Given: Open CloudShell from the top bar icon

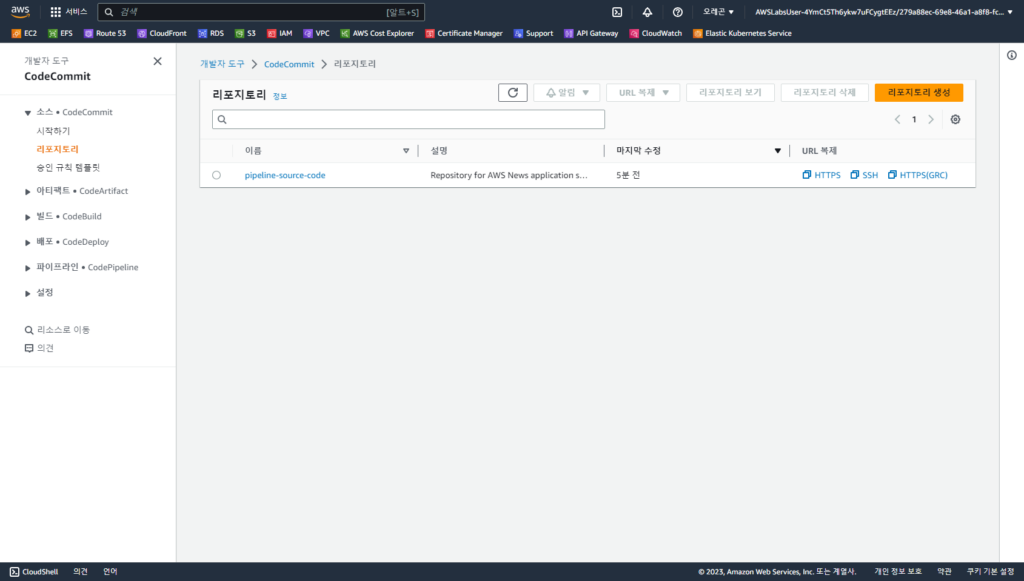Looking at the screenshot, I should (616, 12).
